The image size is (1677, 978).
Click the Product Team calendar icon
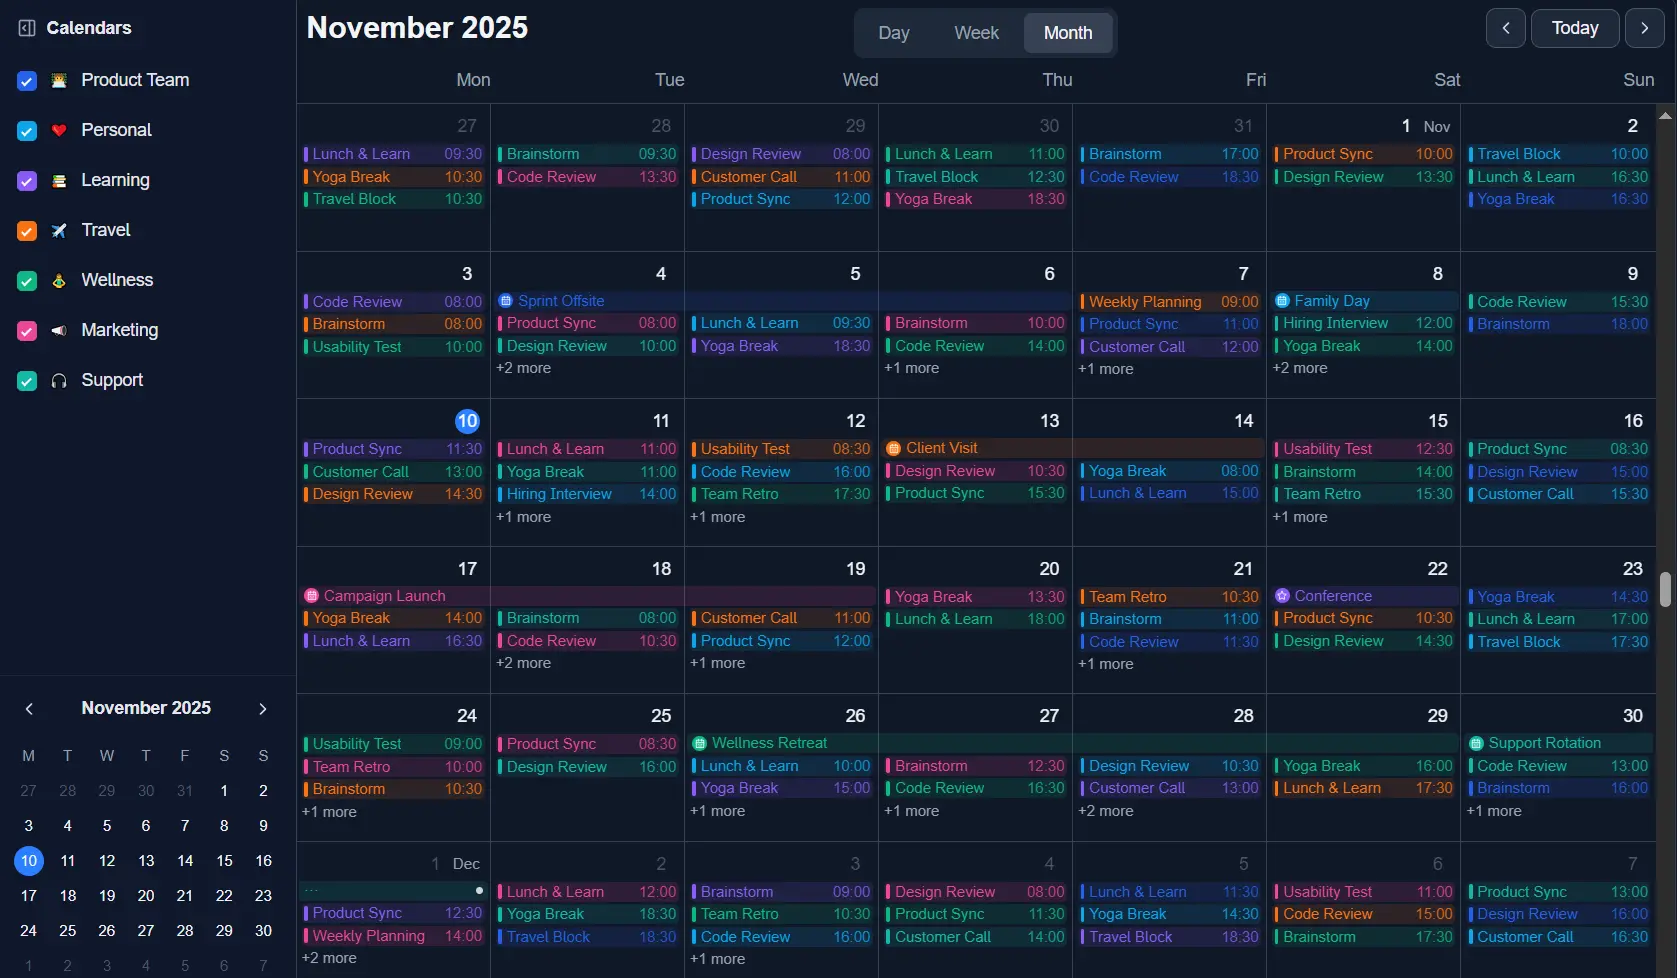(x=59, y=80)
